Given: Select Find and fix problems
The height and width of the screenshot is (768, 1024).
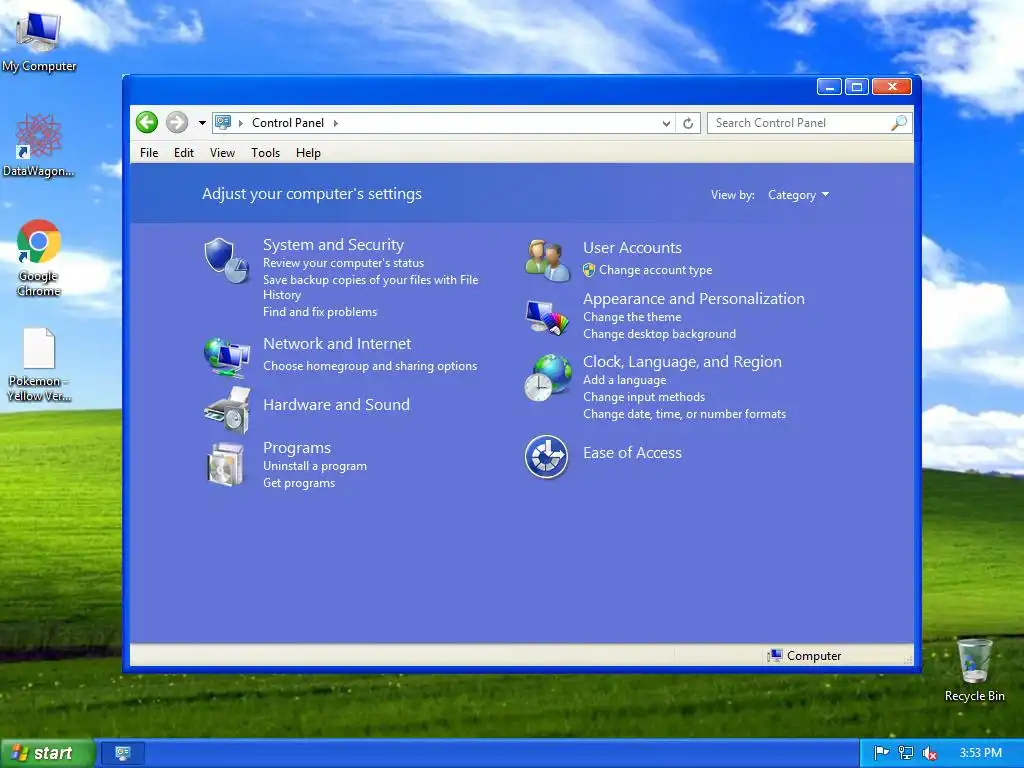Looking at the screenshot, I should pyautogui.click(x=320, y=312).
